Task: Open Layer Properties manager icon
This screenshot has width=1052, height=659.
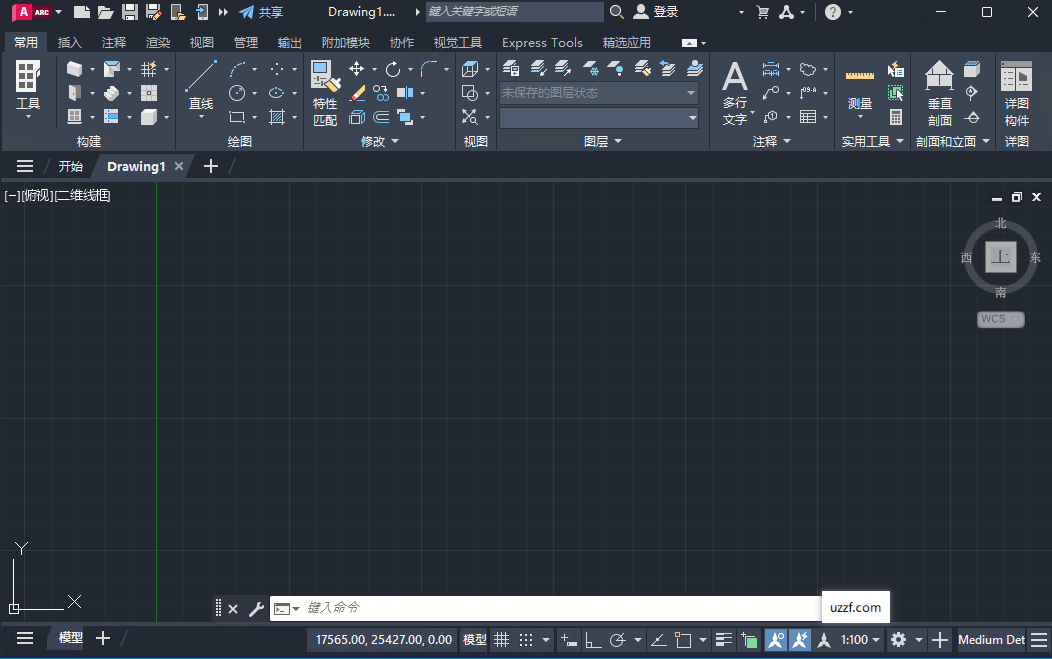Action: [511, 68]
